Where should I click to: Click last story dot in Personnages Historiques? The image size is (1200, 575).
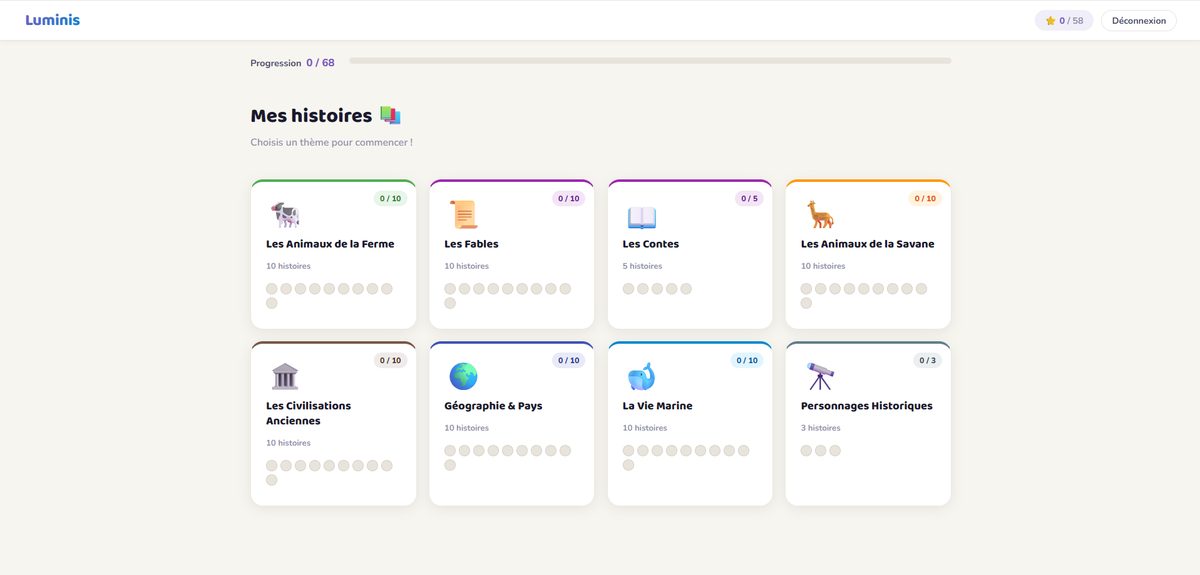pos(835,451)
